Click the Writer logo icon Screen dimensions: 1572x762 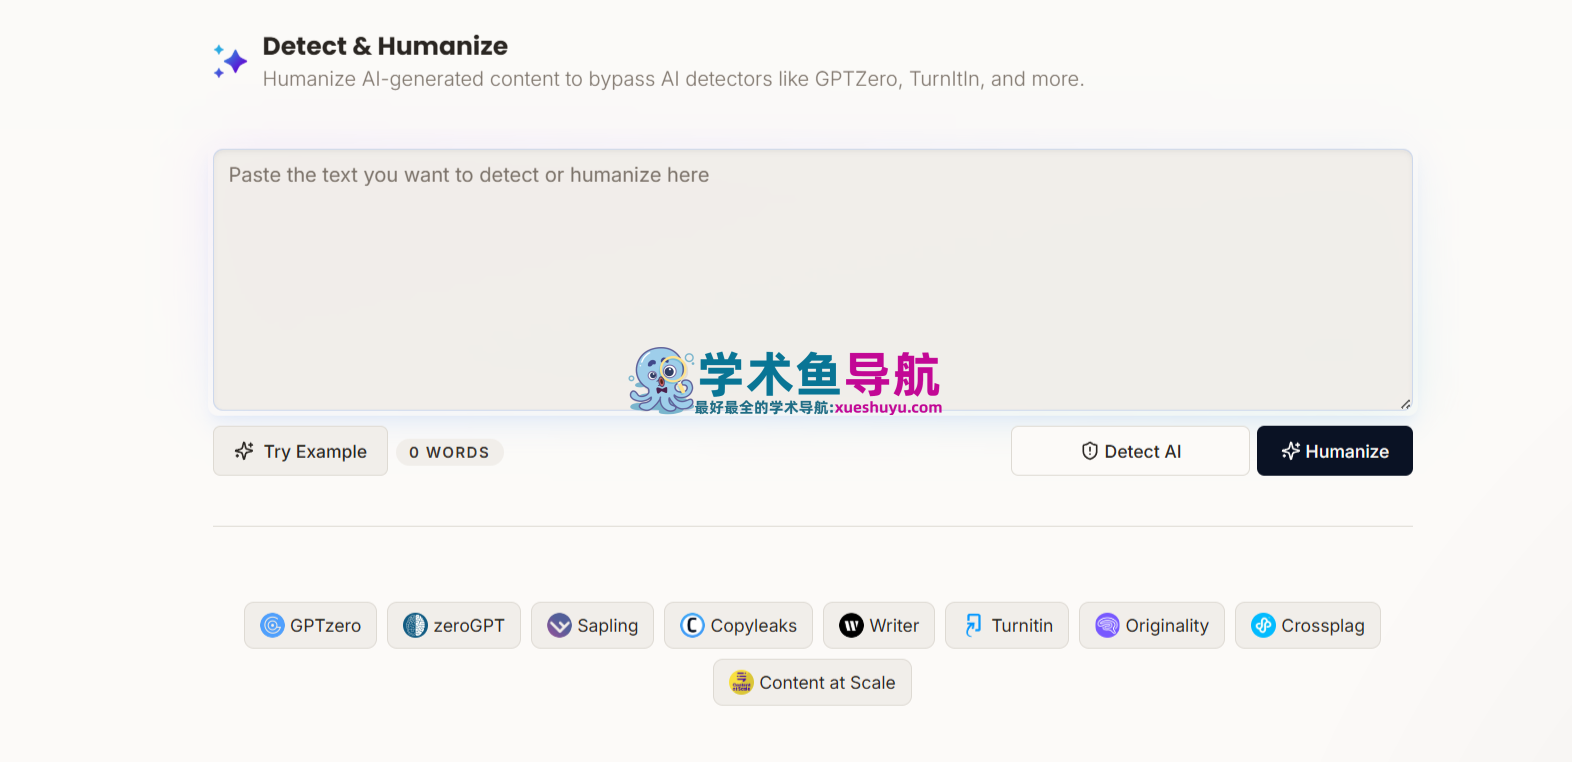click(851, 626)
